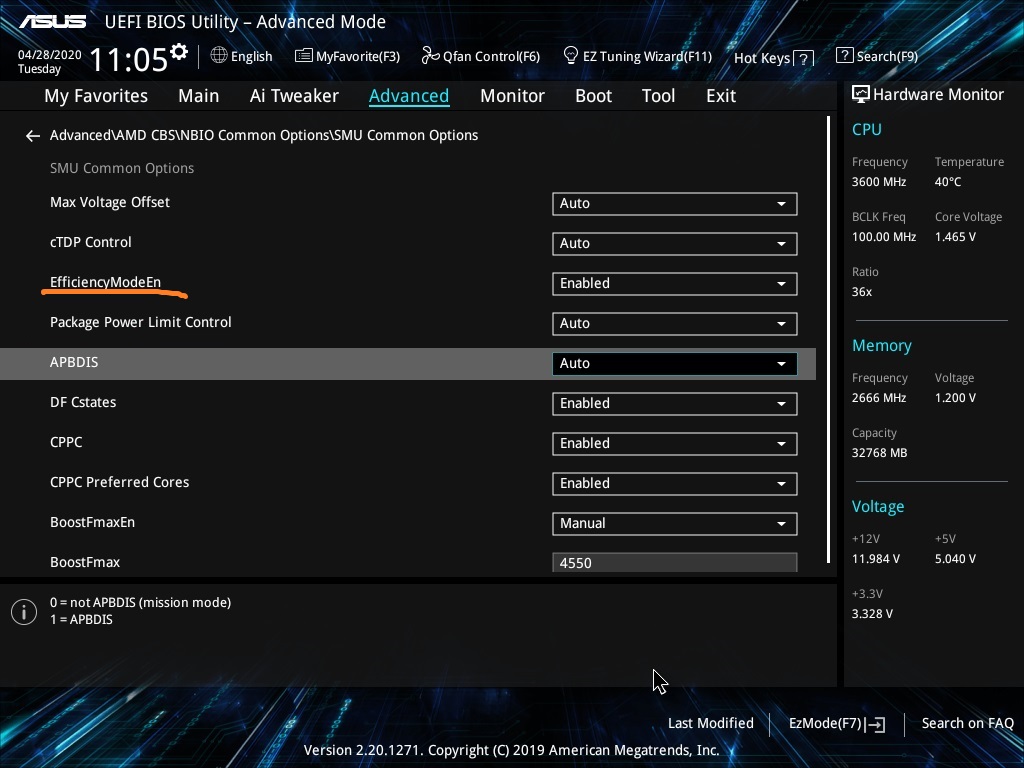Screen dimensions: 1024x768
Task: Open the cTDP Control dropdown
Action: (x=675, y=244)
